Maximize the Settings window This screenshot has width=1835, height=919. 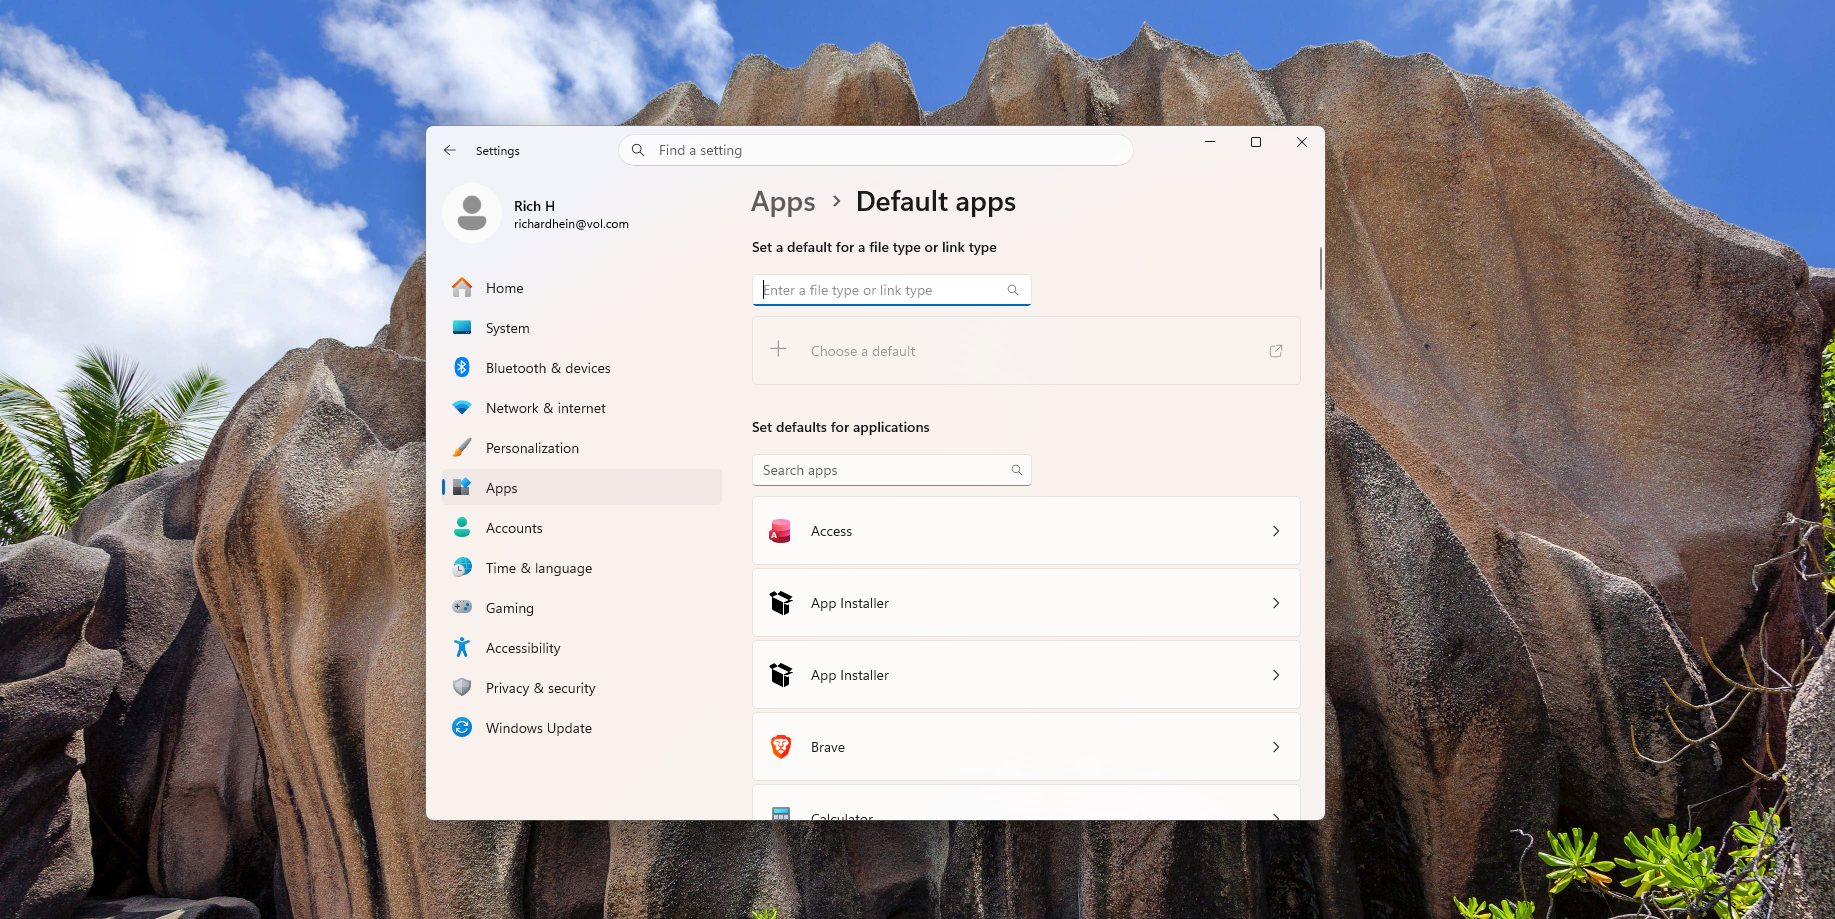click(1256, 142)
